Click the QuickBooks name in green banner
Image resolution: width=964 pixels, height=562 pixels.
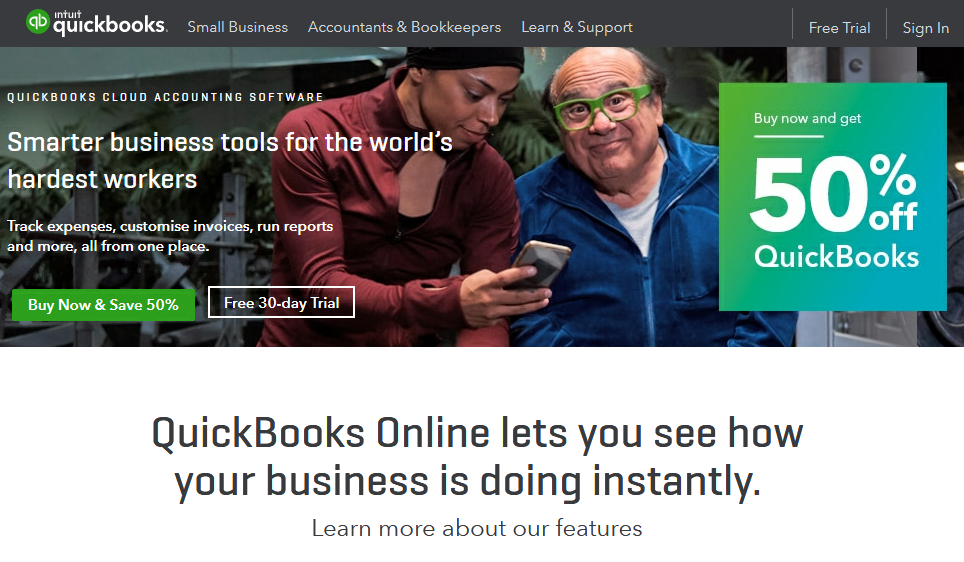[836, 257]
